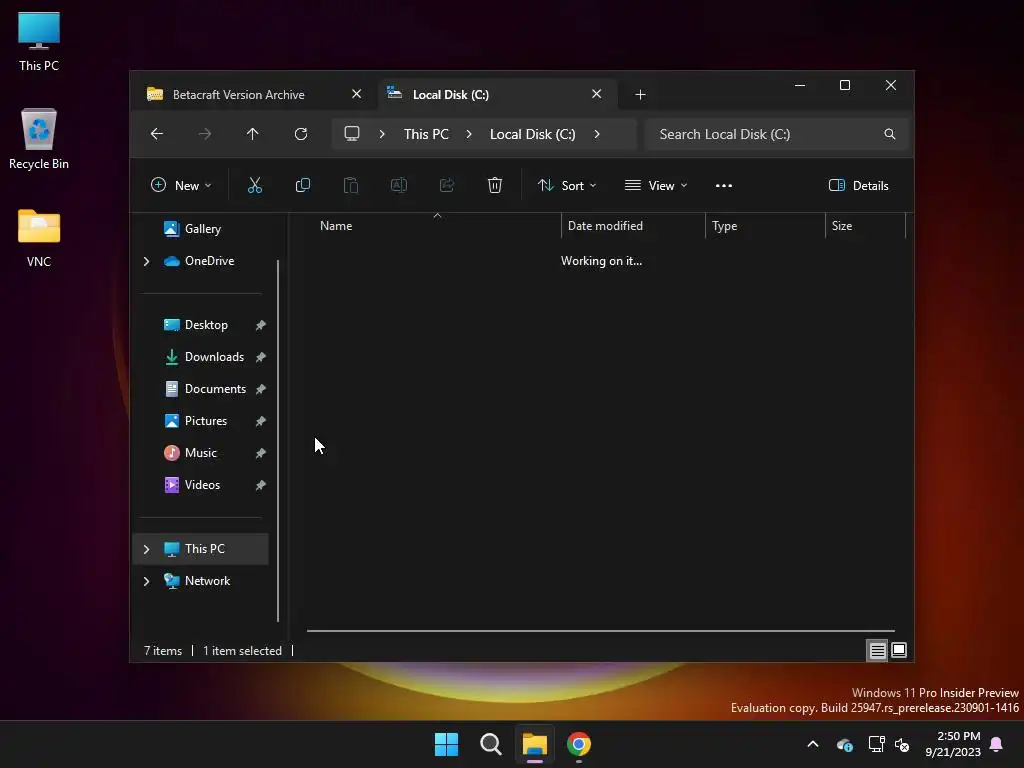
Task: Go back with the left arrow
Action: point(157,134)
